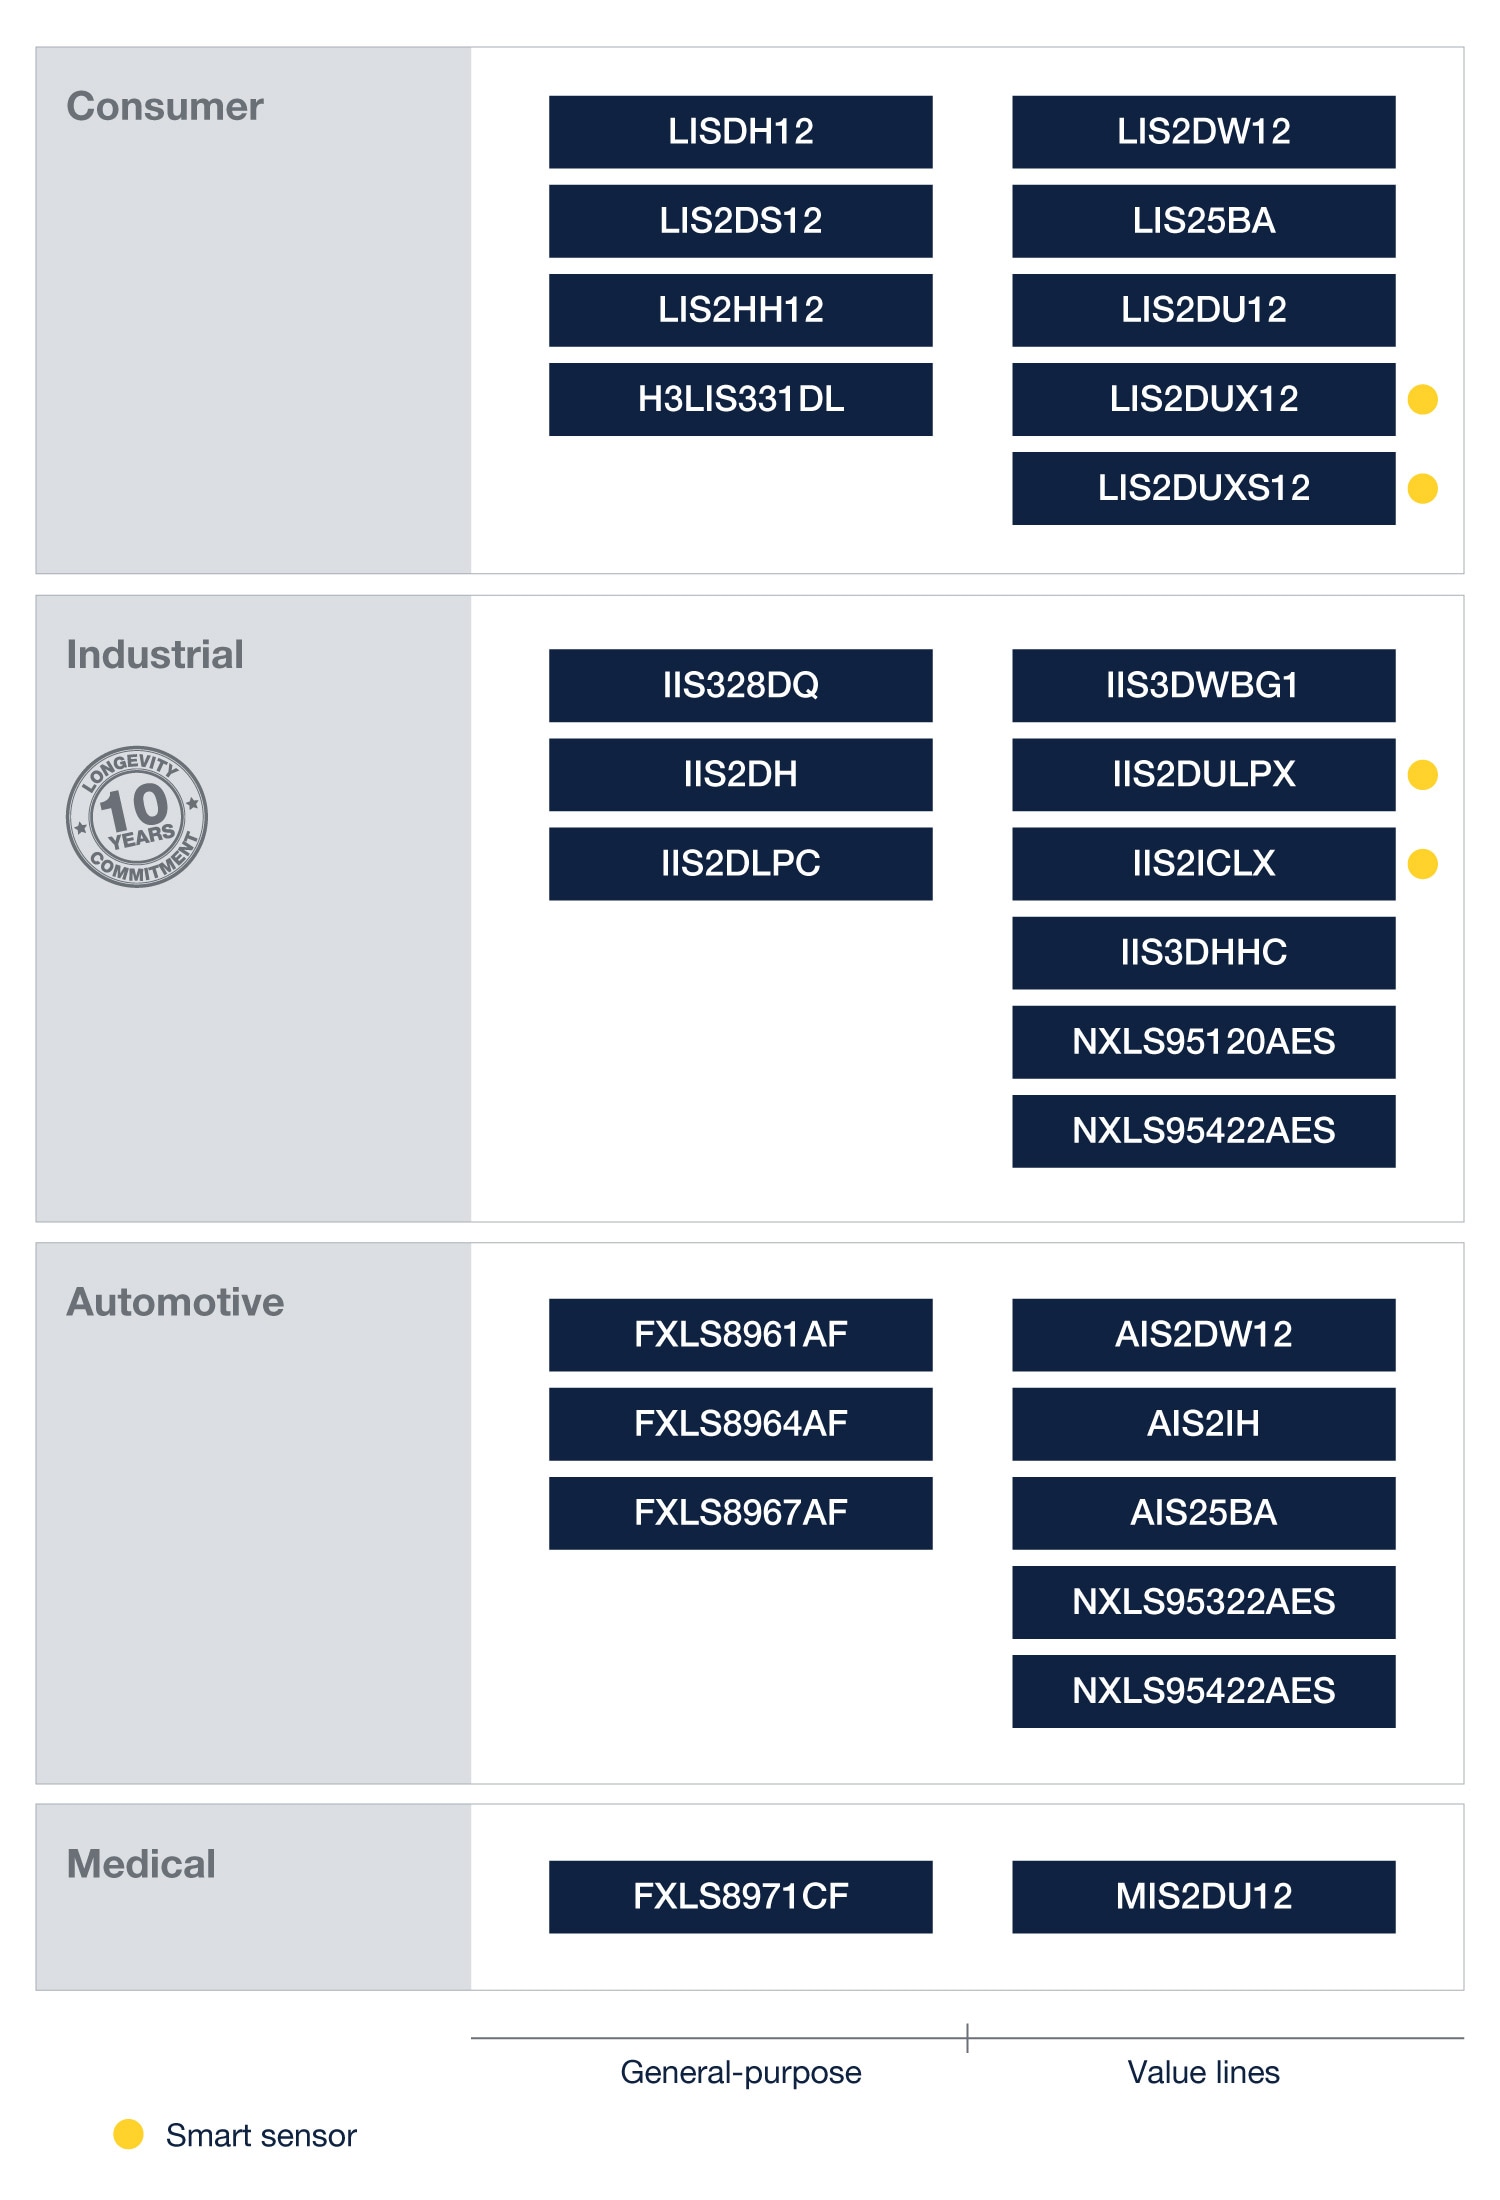Click the yellow dot next to IIS2DULPX
Screen dimensions: 1500x2200
(x=1422, y=774)
